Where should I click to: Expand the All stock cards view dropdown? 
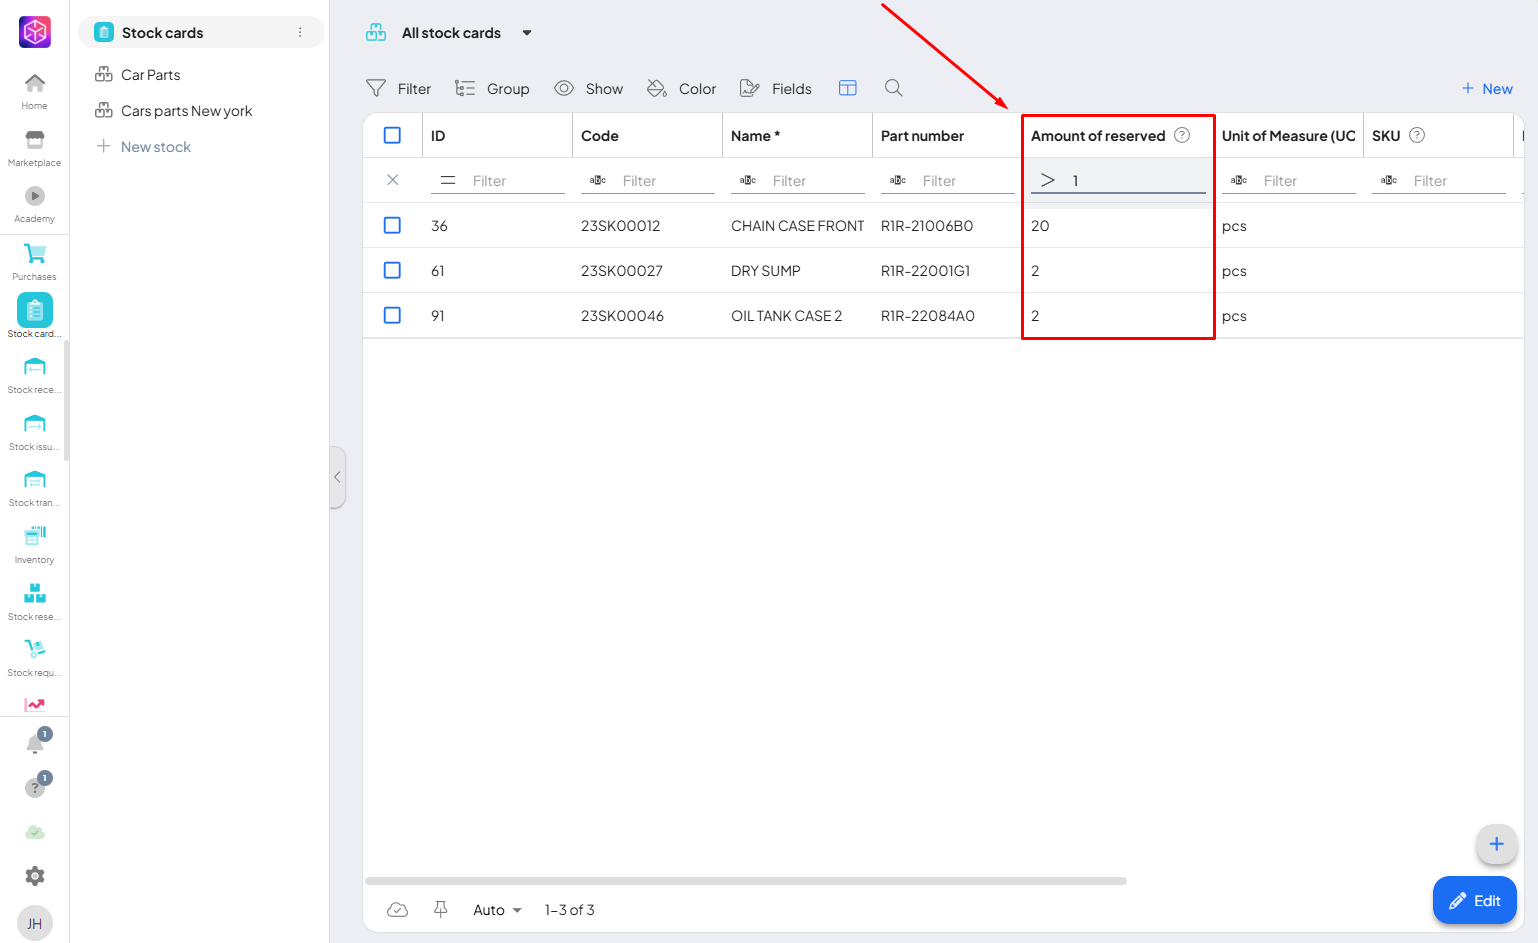(x=527, y=33)
